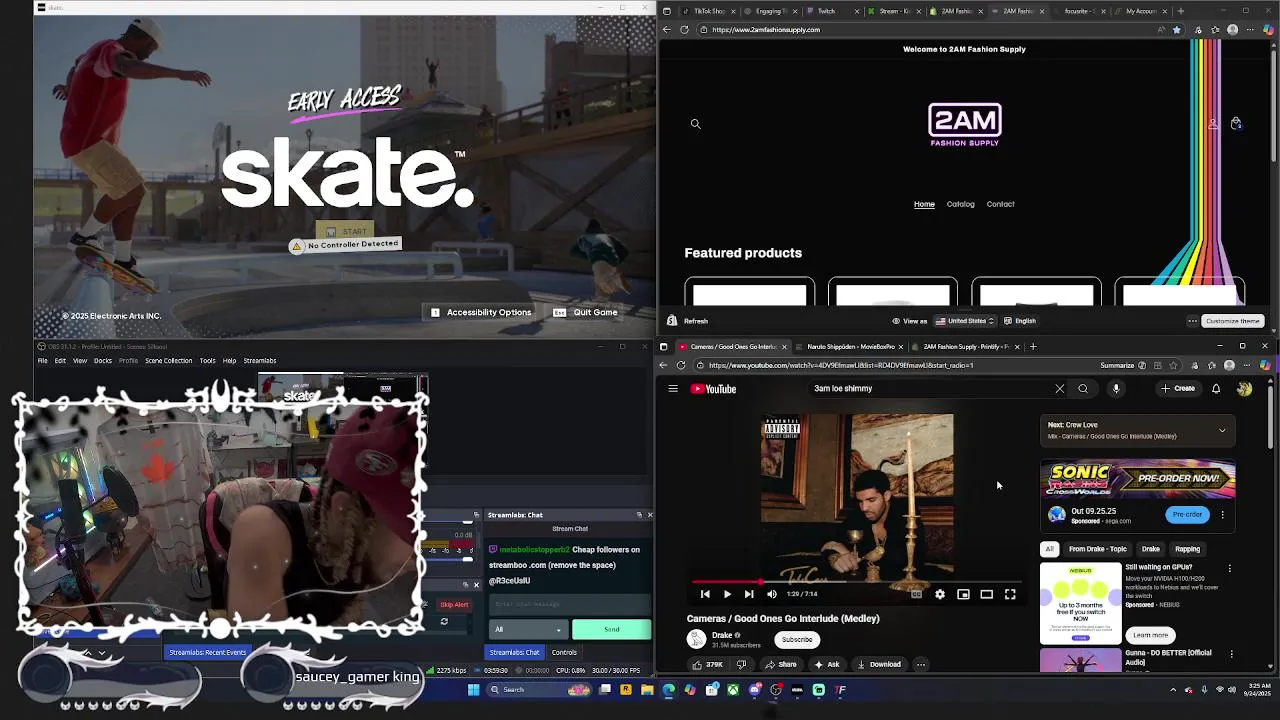The height and width of the screenshot is (720, 1280).
Task: Play the Drake video
Action: tap(727, 594)
